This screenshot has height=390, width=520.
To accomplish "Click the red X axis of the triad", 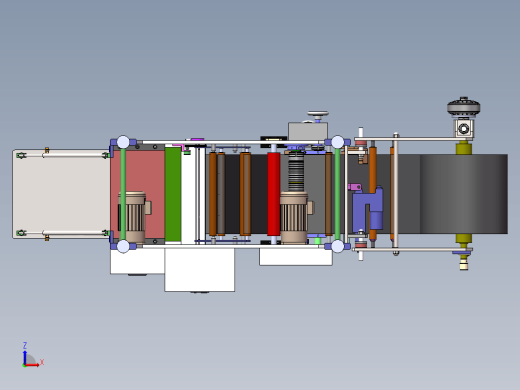I will (32, 365).
